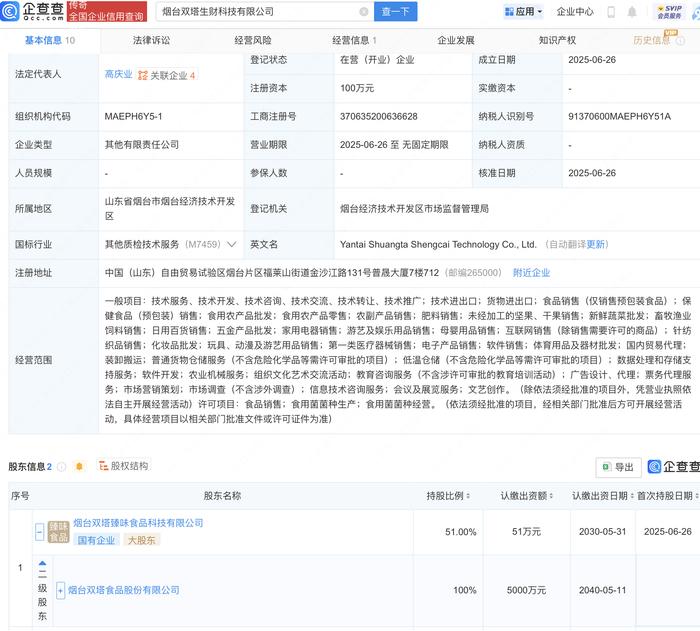Open 企业中心

pos(575,12)
